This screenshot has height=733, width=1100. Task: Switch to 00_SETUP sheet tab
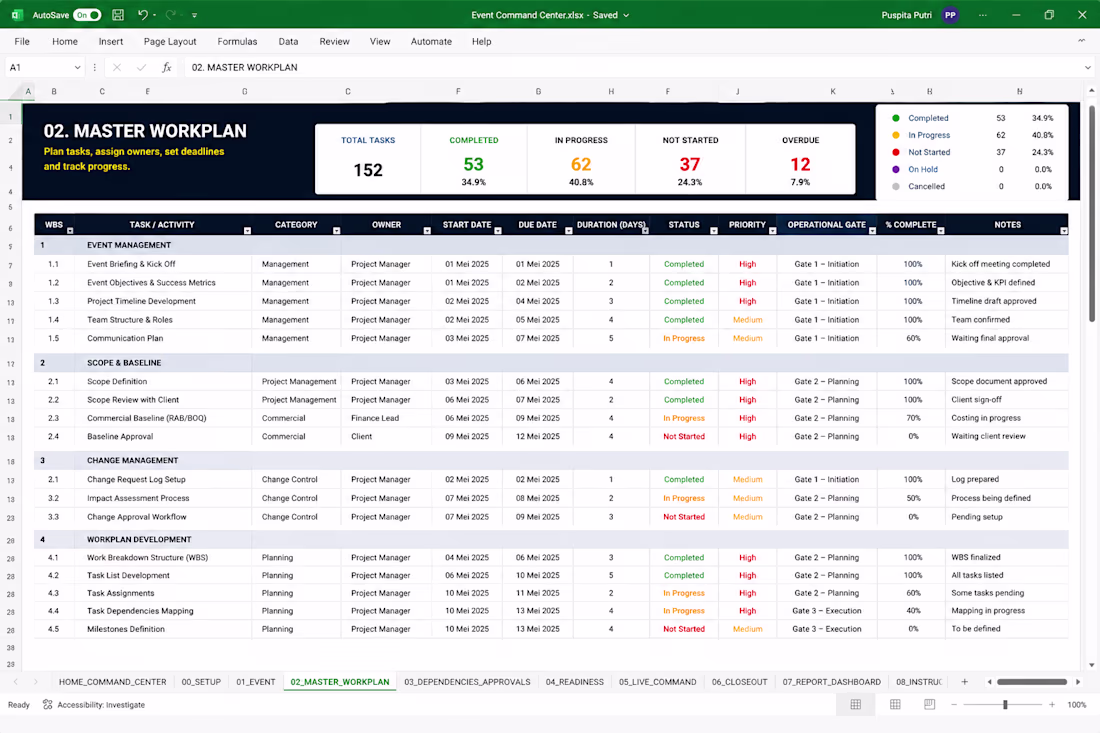pos(201,682)
